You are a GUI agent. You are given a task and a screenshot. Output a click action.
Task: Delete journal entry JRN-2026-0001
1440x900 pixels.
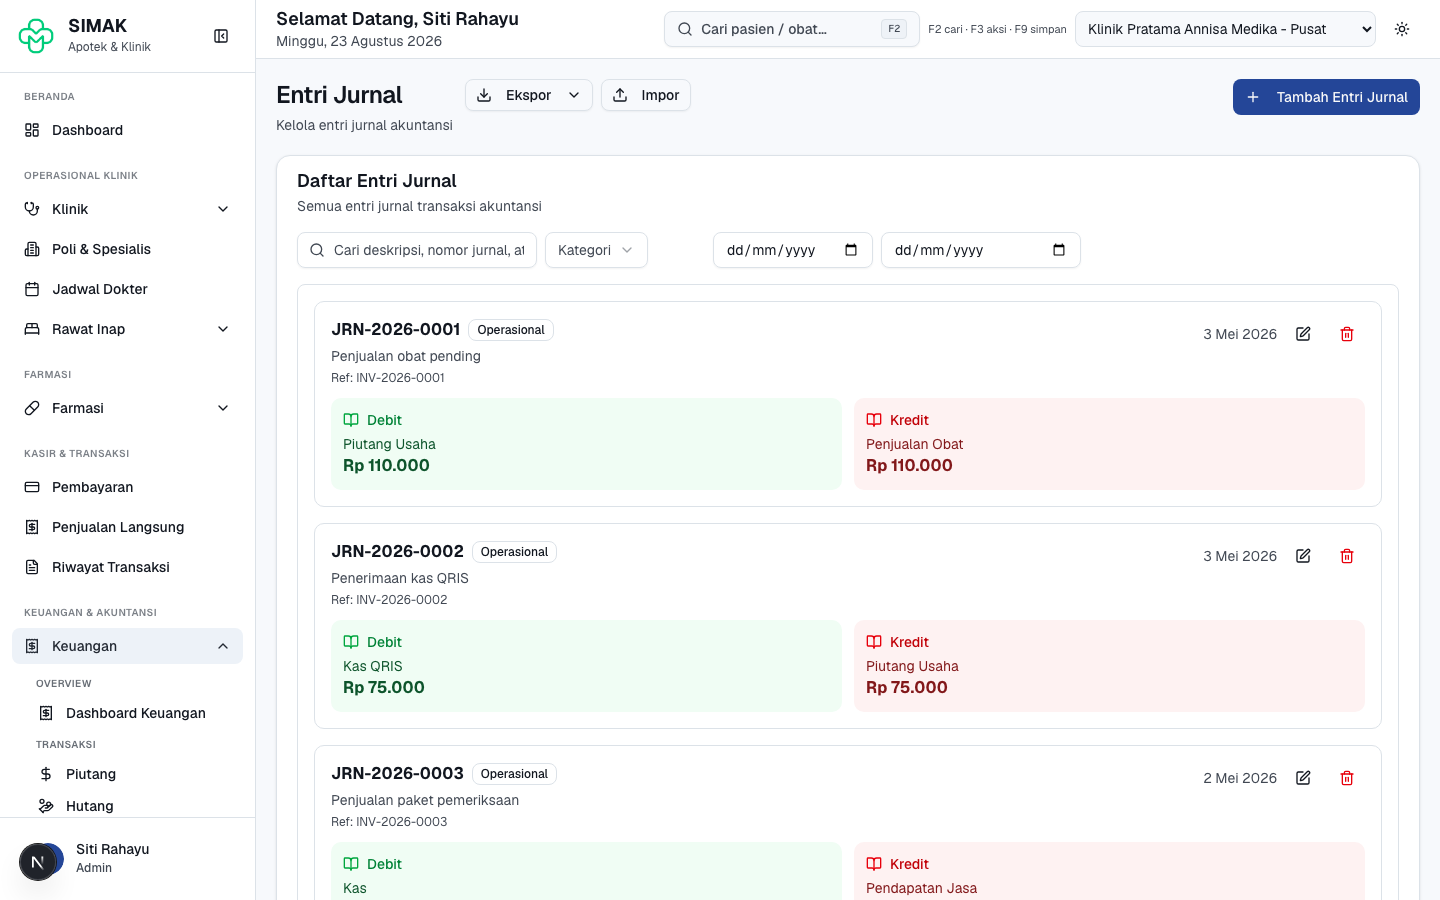tap(1347, 334)
